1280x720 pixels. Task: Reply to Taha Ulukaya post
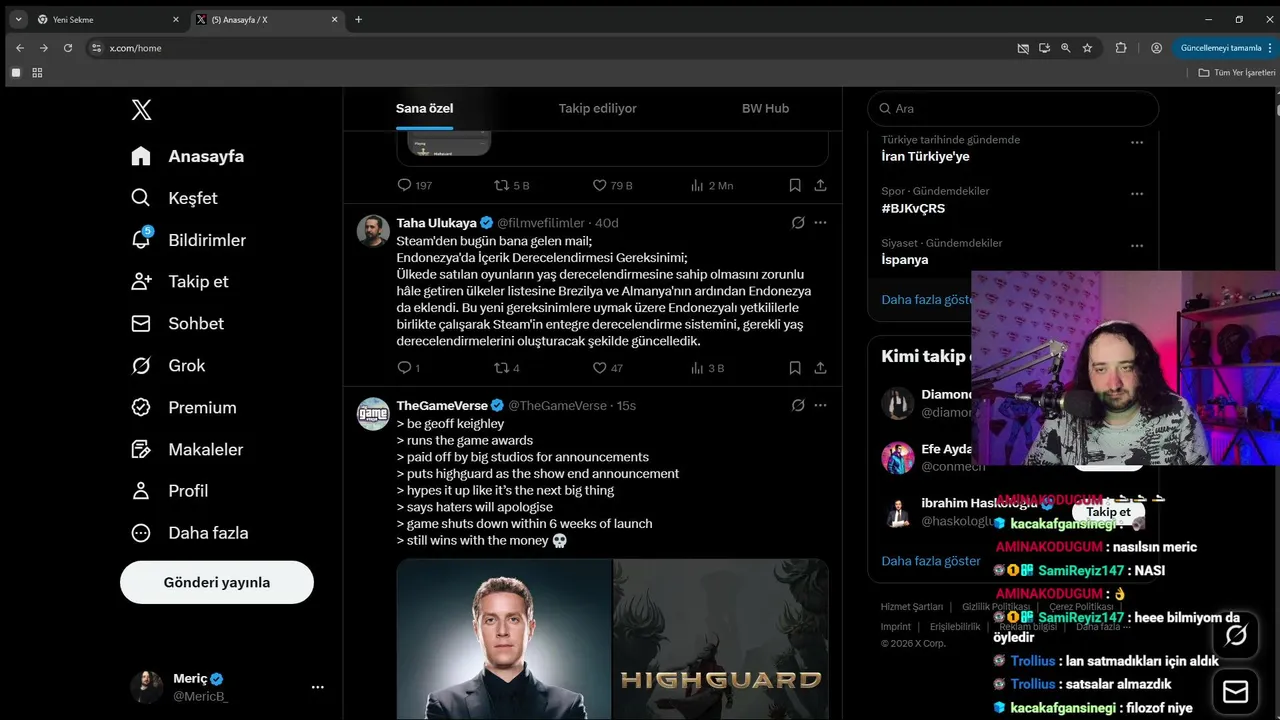404,368
